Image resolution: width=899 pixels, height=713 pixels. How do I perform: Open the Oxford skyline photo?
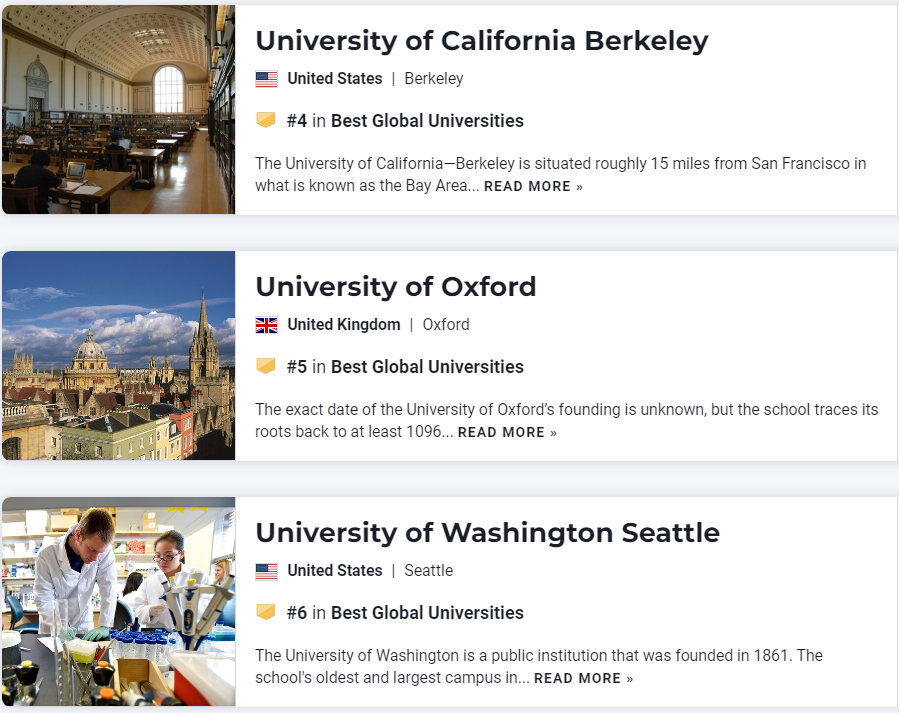(x=118, y=355)
